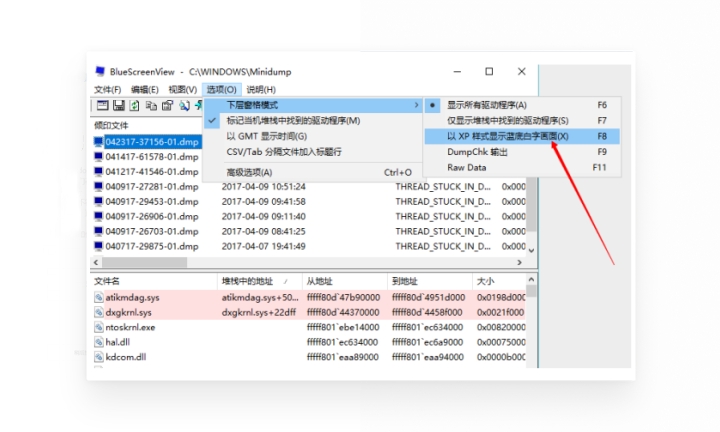Click 到地址 column header
The image size is (720, 432).
coord(430,281)
